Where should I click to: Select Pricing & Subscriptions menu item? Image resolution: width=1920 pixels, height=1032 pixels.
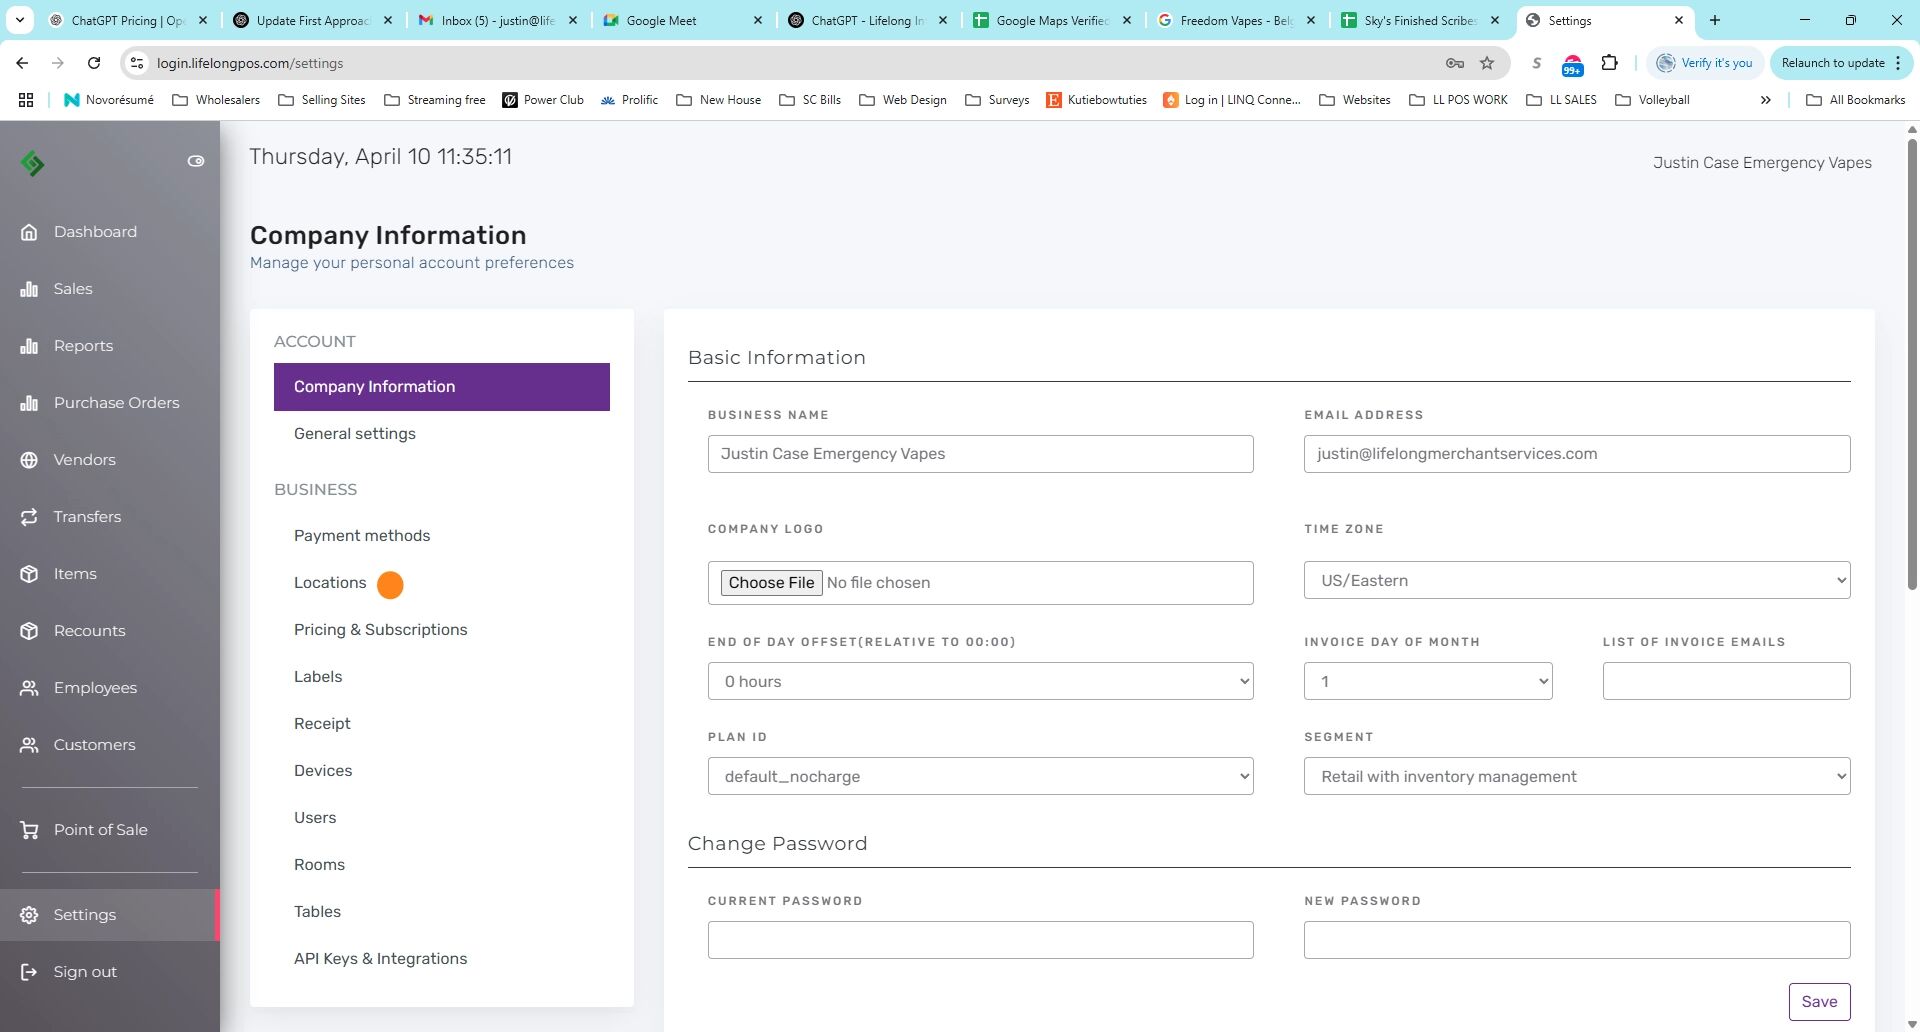click(x=381, y=630)
